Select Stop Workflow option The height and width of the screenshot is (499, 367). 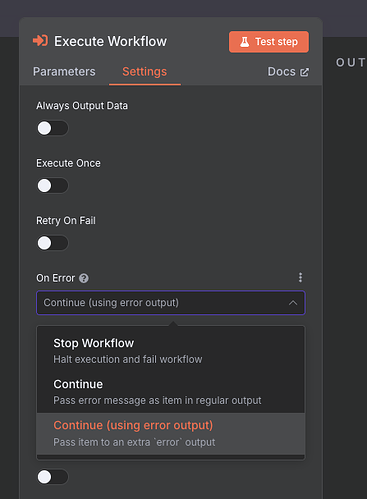point(171,351)
